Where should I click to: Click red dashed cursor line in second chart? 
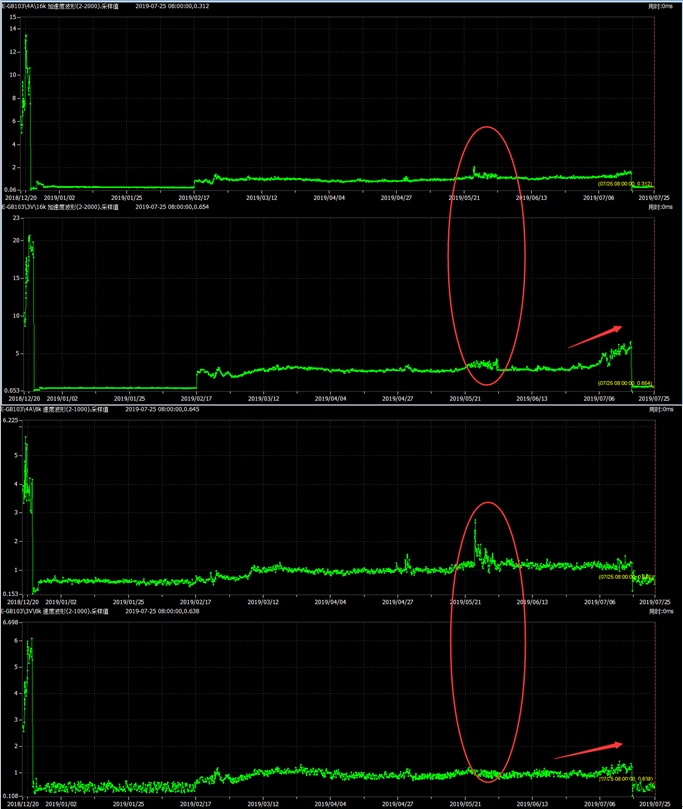(x=654, y=300)
